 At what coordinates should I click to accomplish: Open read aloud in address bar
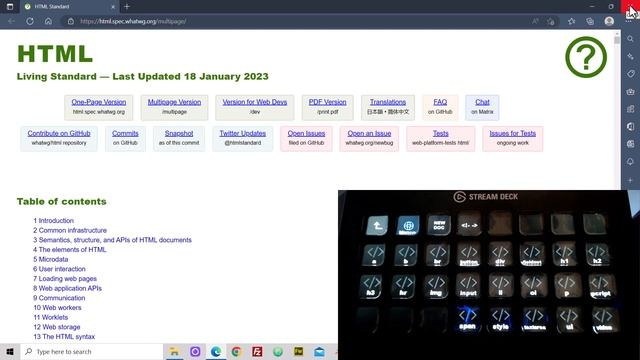coord(535,21)
